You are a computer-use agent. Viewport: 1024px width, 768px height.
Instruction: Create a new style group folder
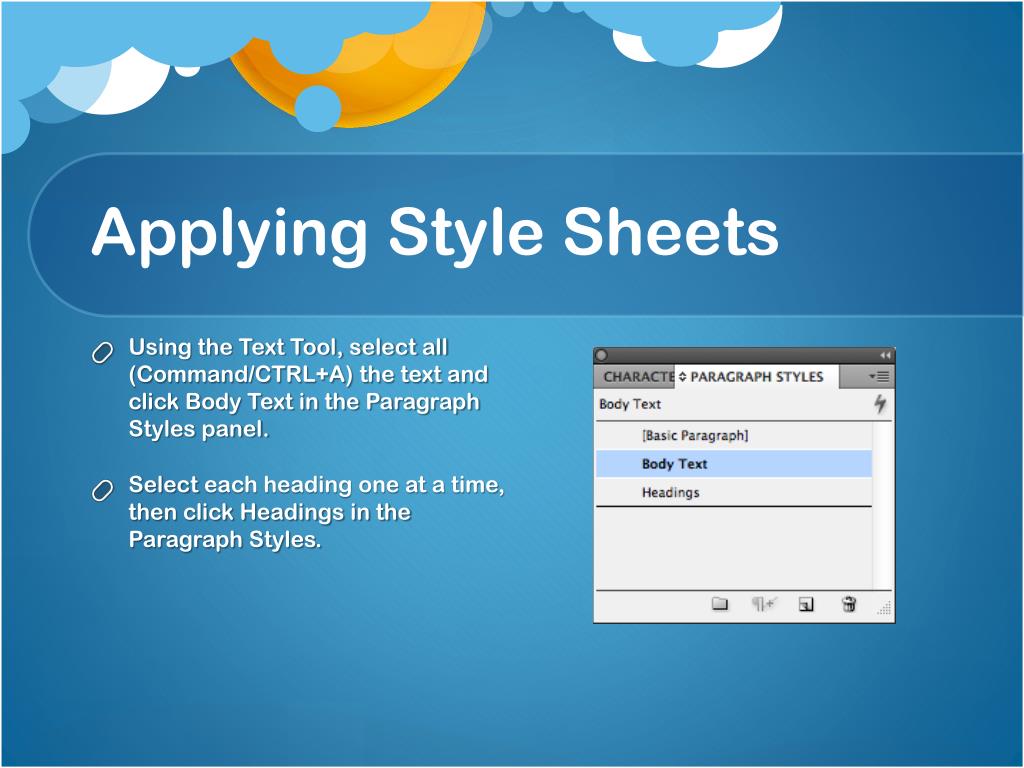coord(720,604)
